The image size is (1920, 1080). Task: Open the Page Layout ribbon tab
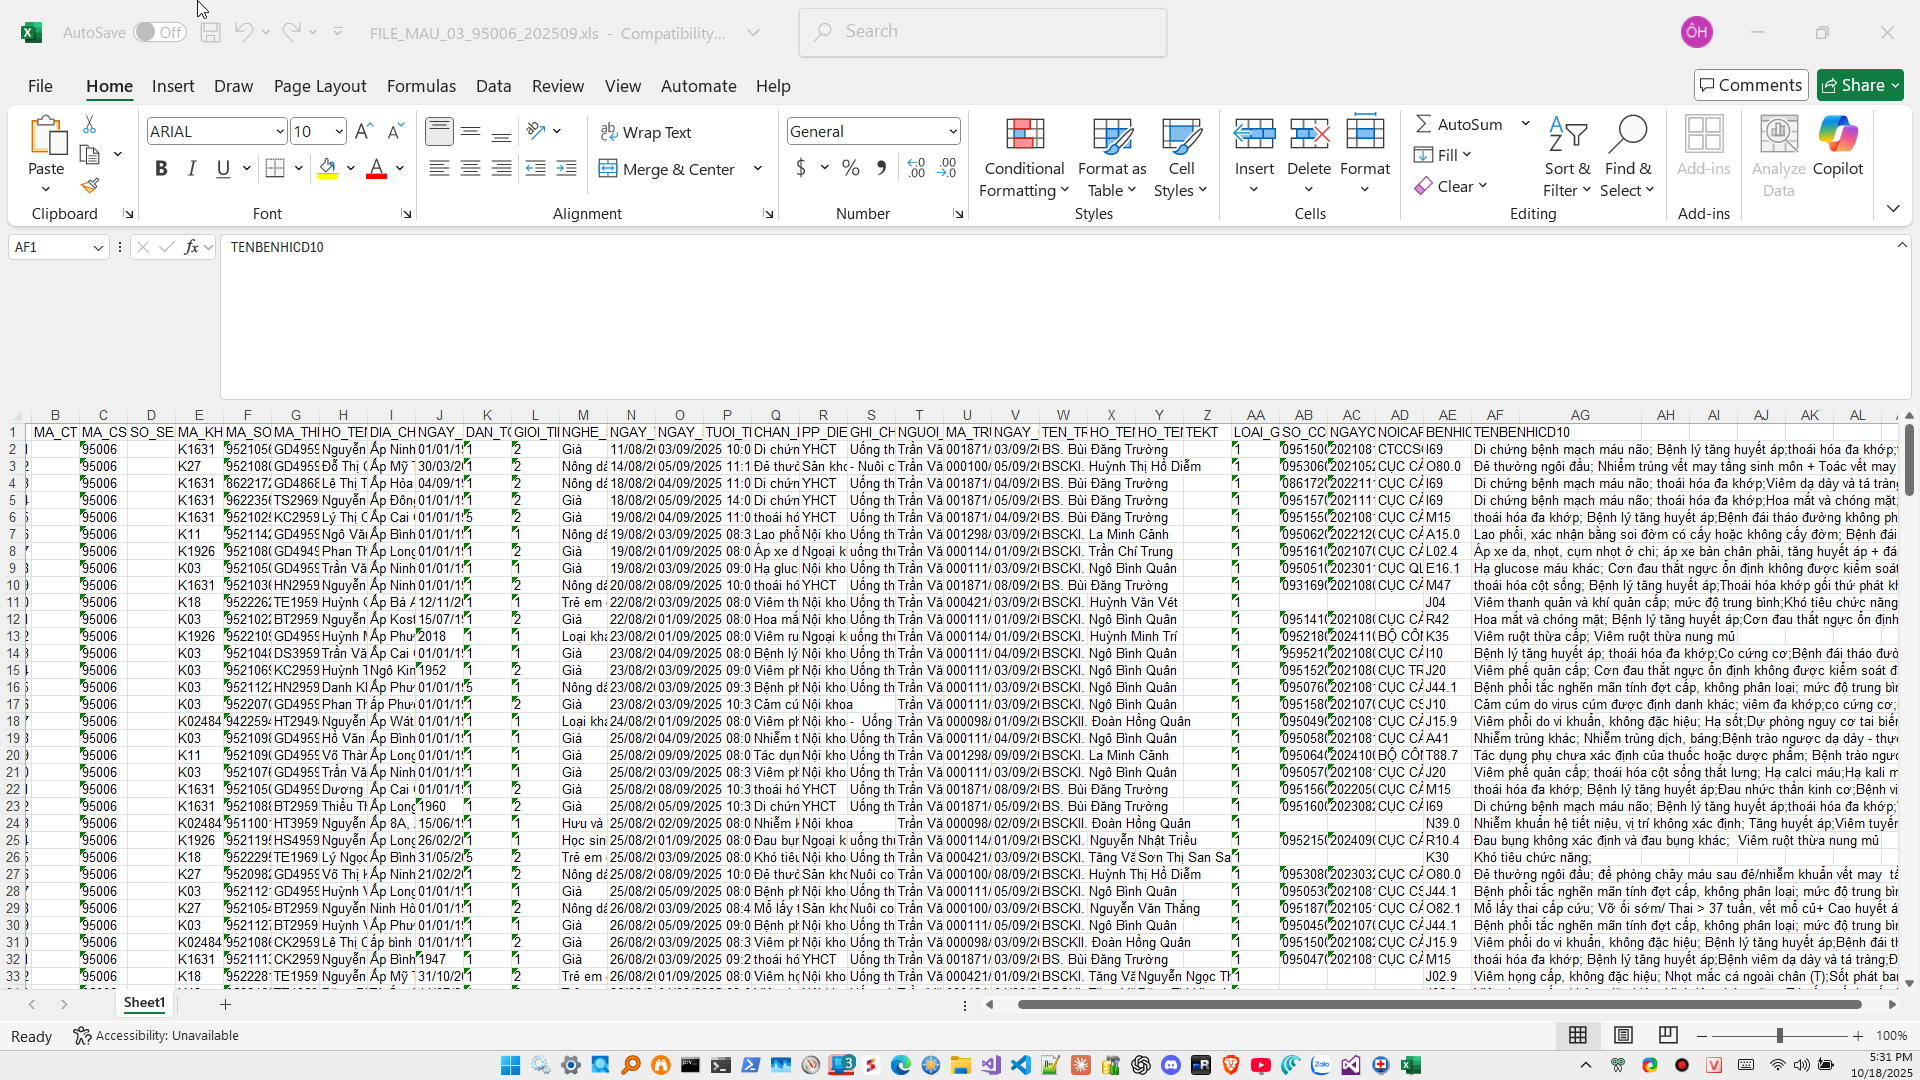(x=320, y=86)
